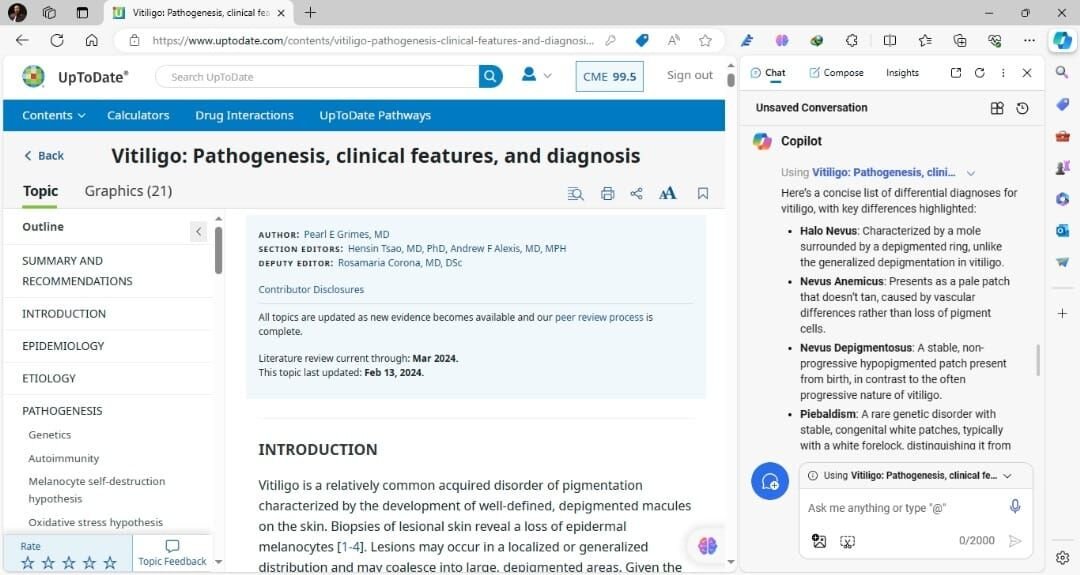Rate topic with the fifth star

click(x=110, y=563)
